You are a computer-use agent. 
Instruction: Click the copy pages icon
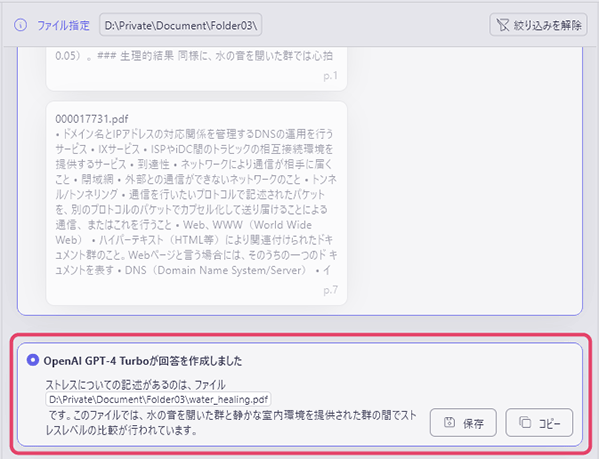click(525, 422)
